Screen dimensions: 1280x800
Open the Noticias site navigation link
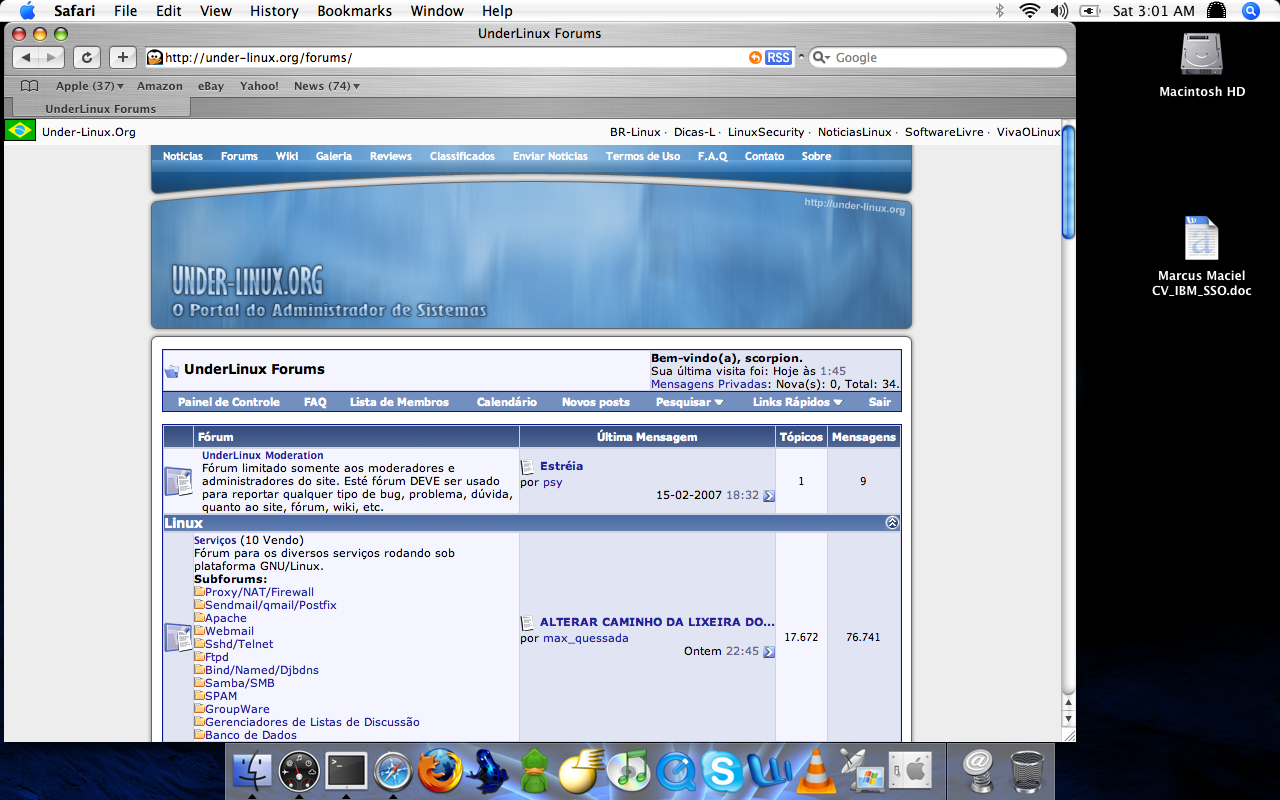click(183, 156)
